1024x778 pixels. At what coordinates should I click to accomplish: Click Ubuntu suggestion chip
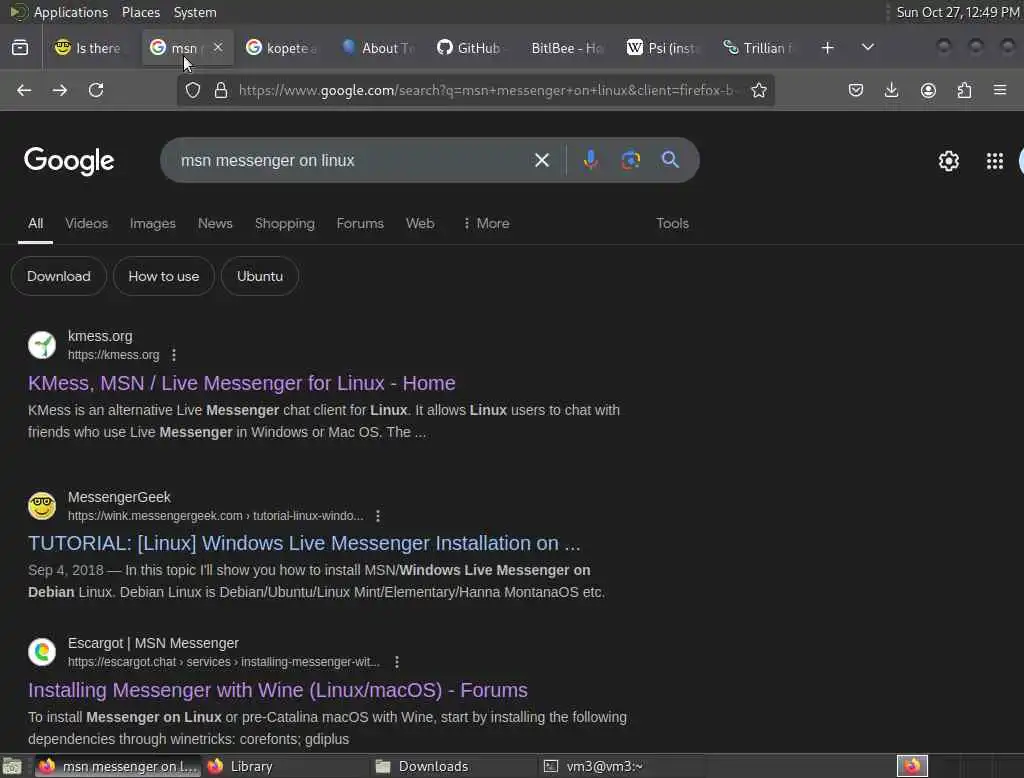point(260,276)
